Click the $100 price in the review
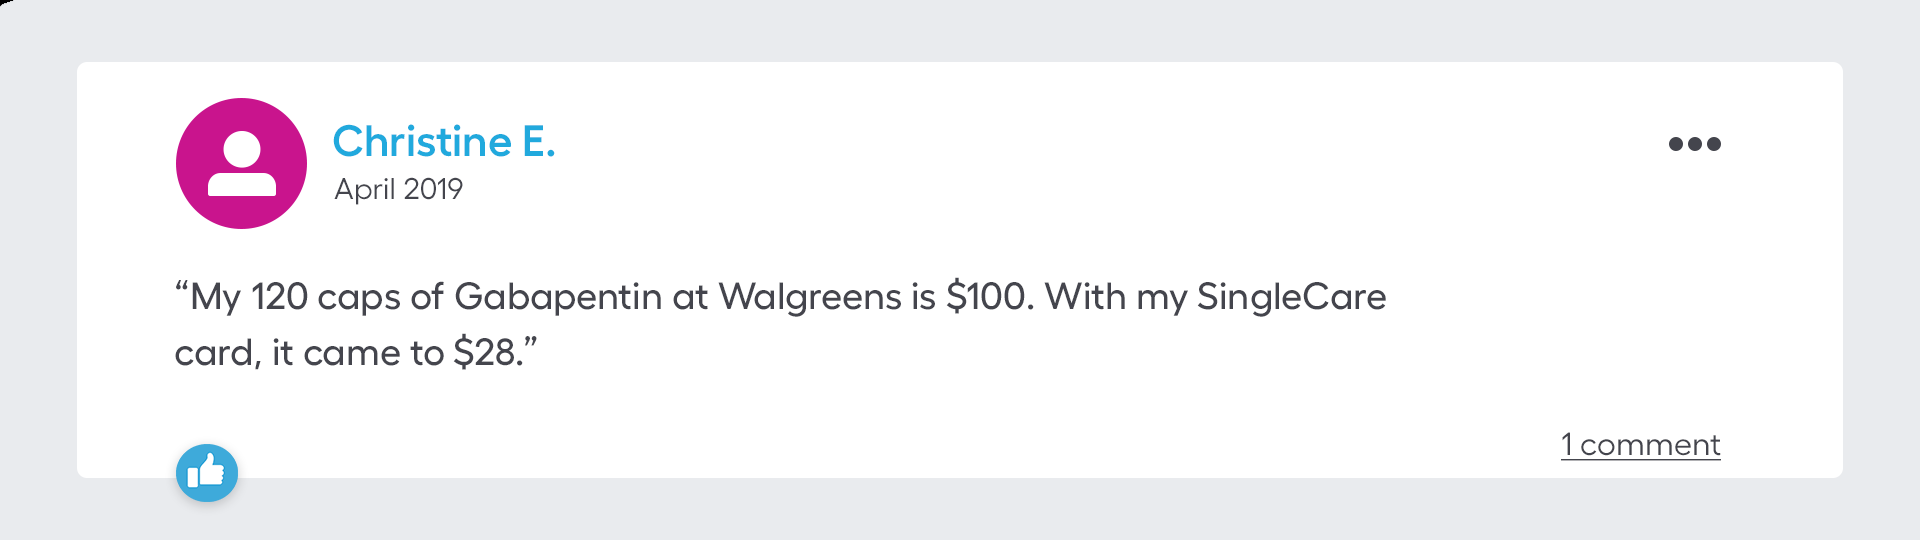The image size is (1920, 540). pos(988,297)
